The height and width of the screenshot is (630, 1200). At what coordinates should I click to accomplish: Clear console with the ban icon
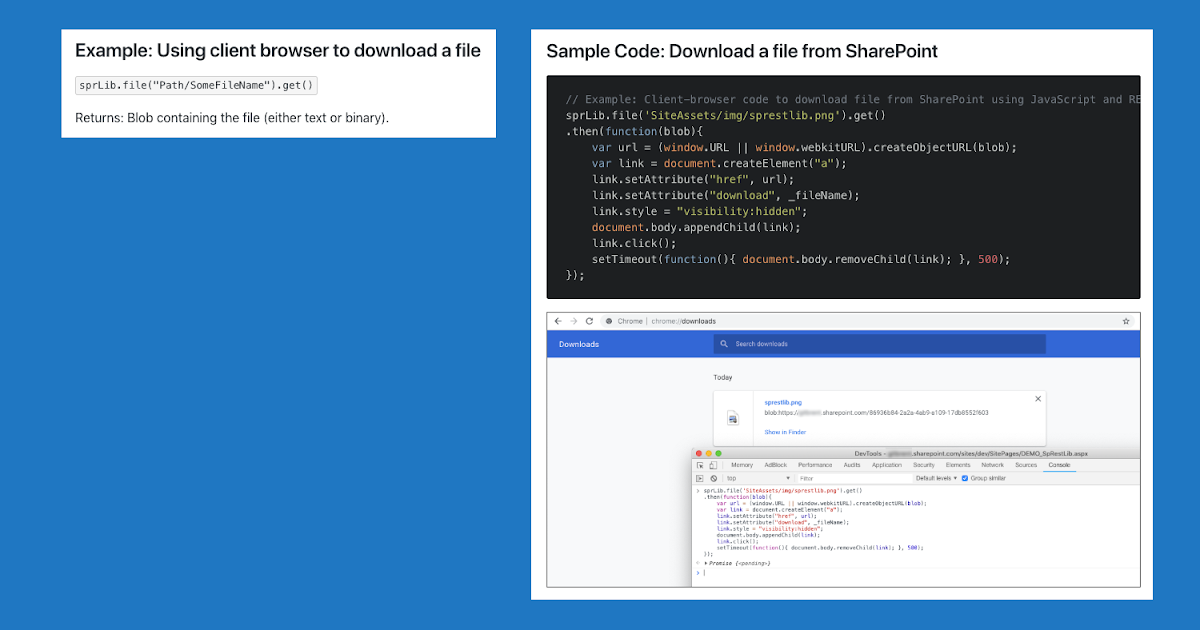[714, 478]
